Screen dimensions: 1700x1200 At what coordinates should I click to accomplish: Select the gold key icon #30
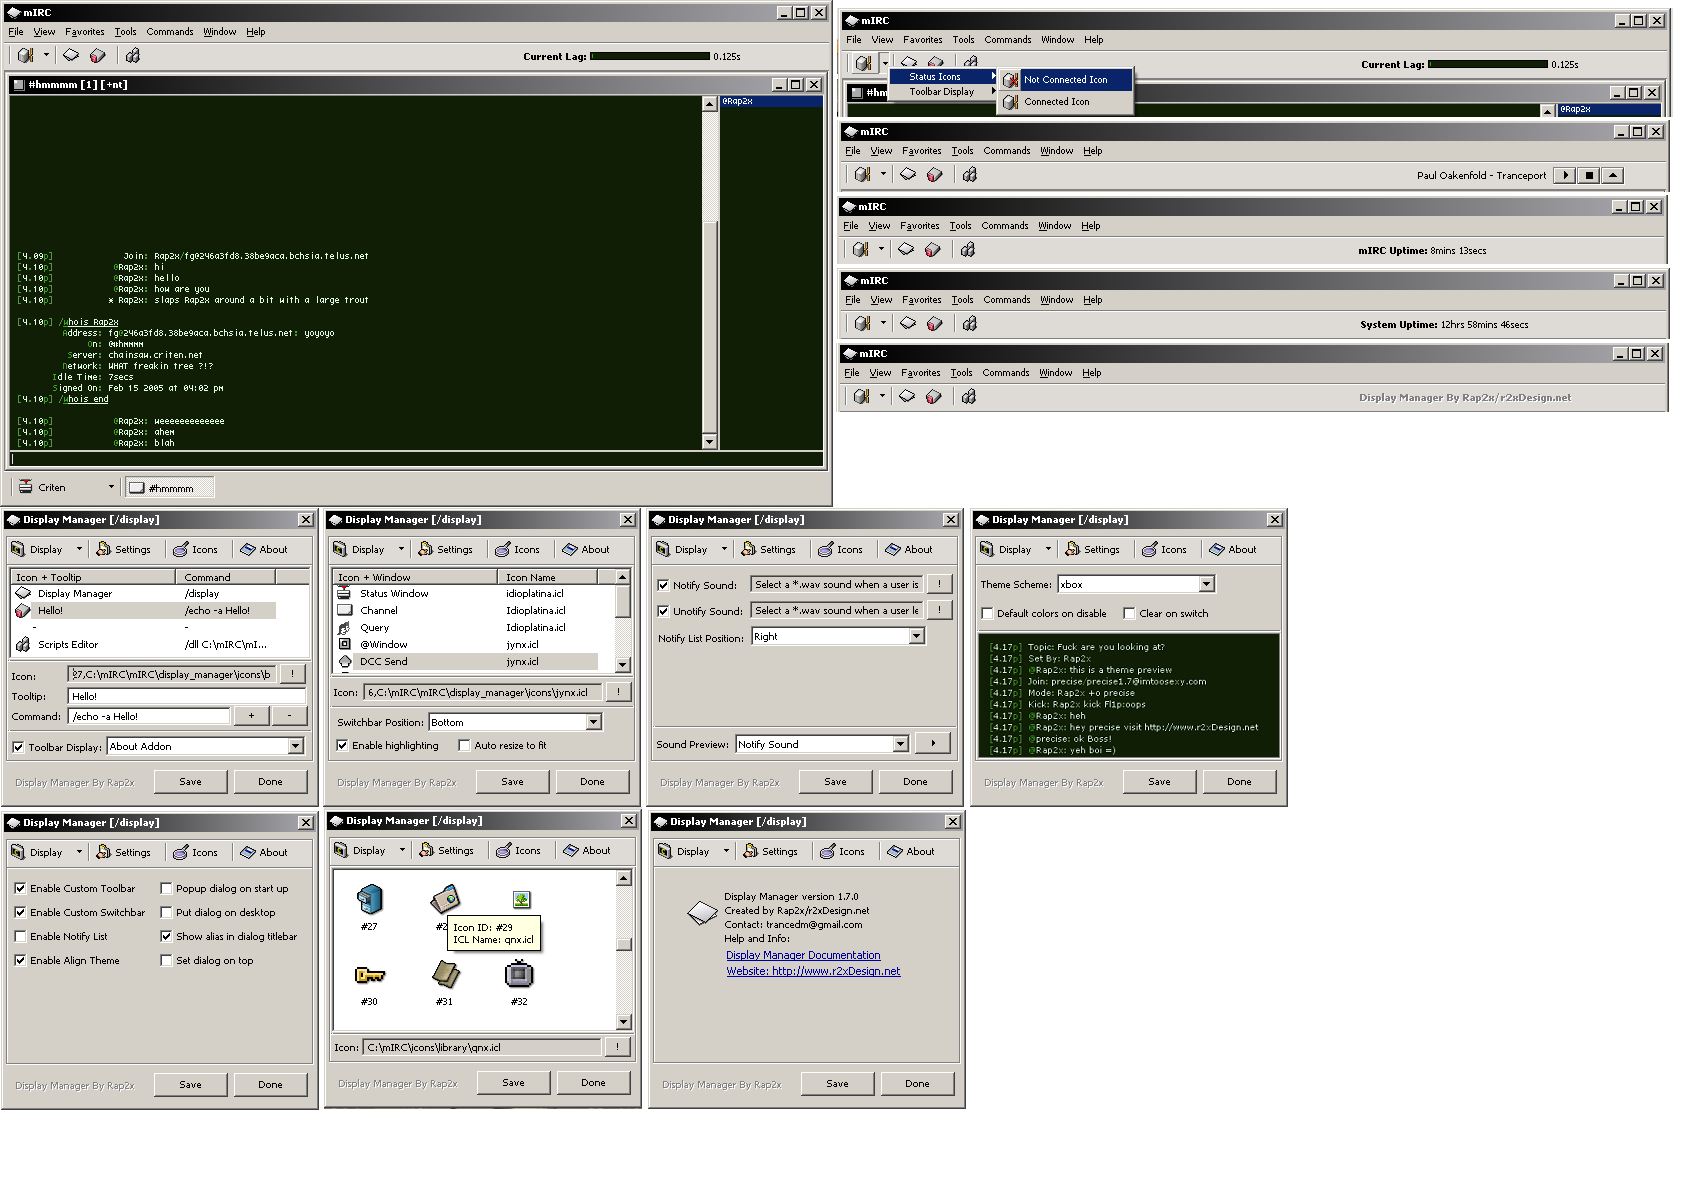(x=370, y=974)
